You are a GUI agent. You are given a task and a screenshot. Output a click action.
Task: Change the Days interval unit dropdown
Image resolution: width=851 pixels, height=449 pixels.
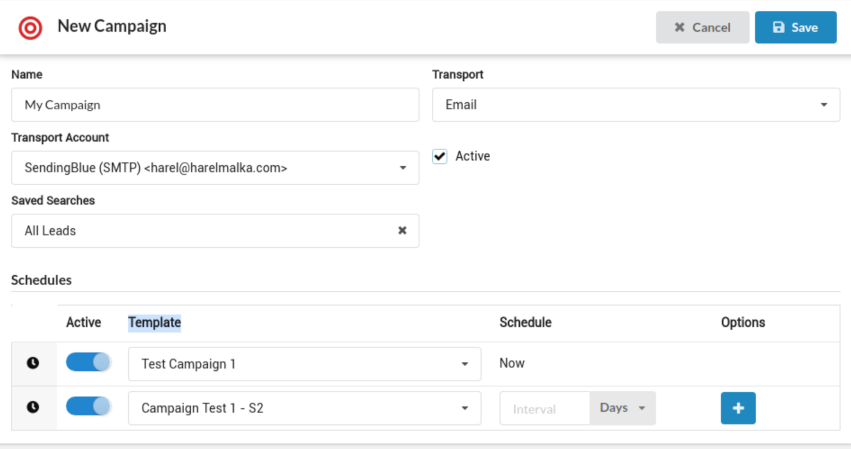(x=623, y=408)
